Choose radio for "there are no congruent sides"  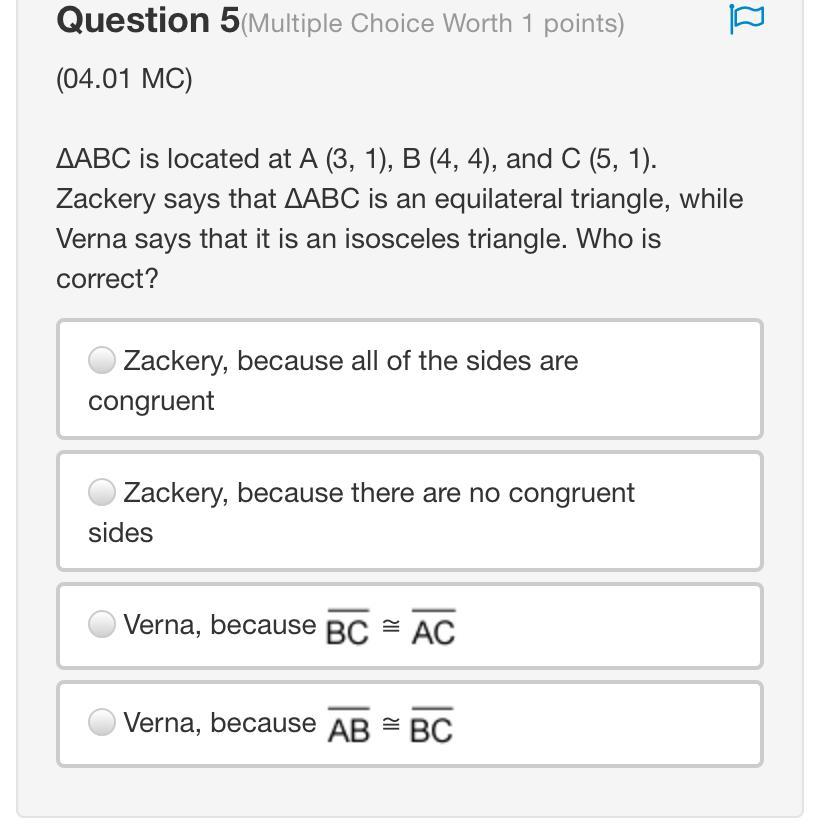point(101,492)
